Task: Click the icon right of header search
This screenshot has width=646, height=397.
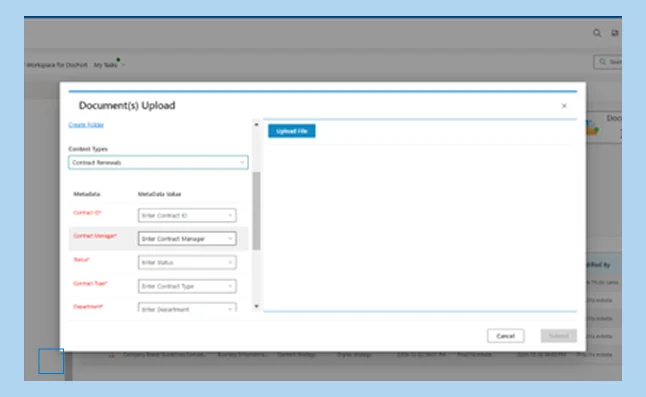Action: click(615, 33)
